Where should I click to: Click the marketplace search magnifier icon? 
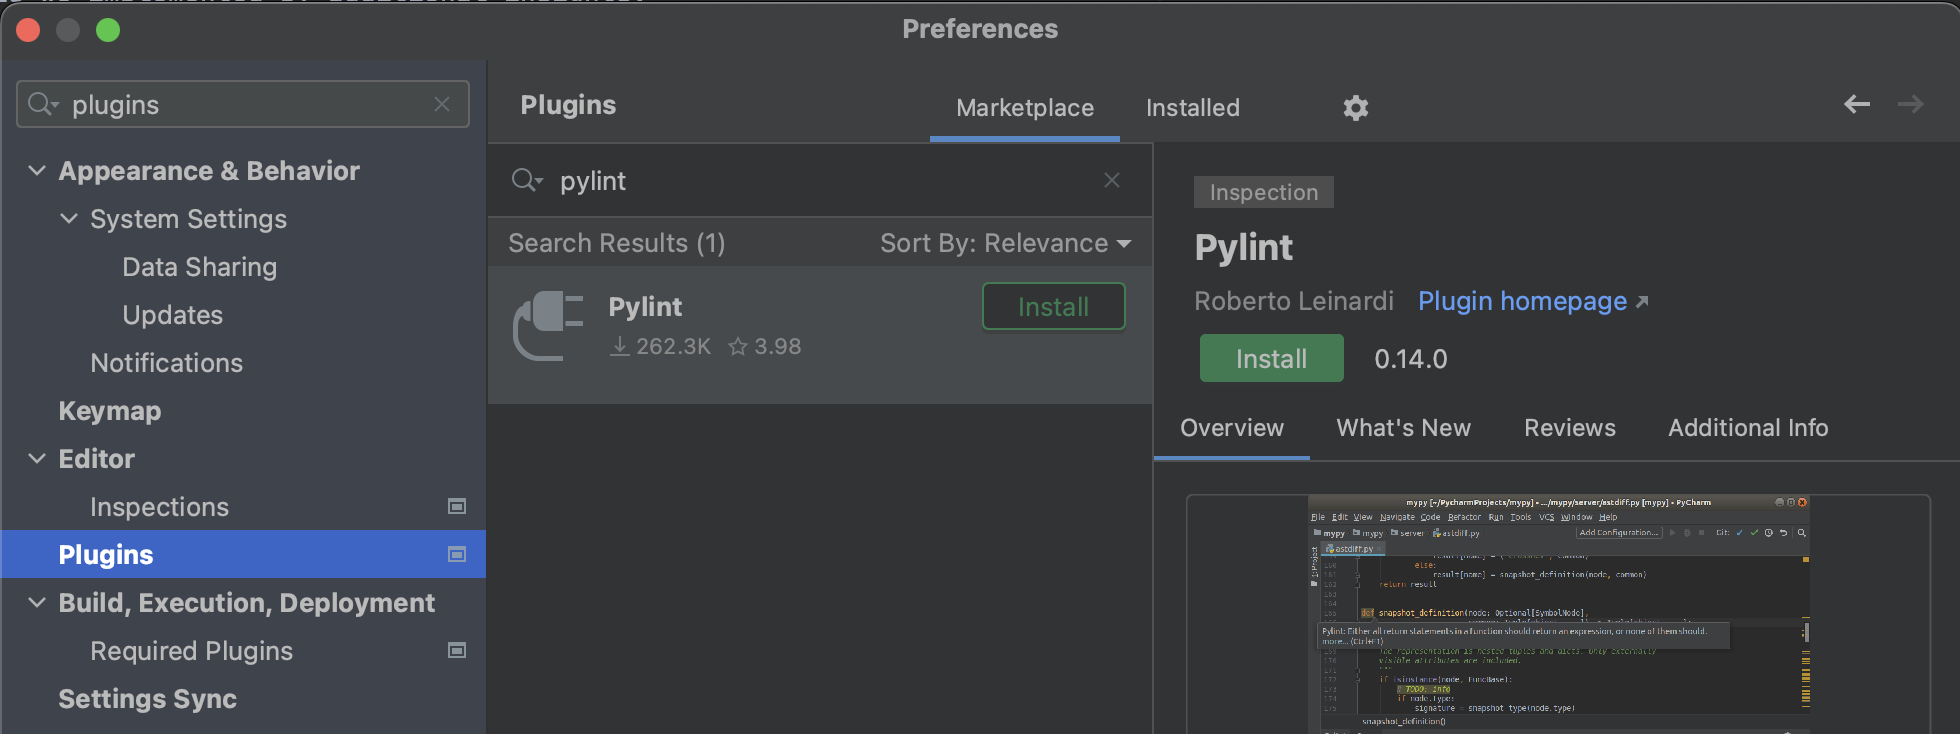point(526,180)
